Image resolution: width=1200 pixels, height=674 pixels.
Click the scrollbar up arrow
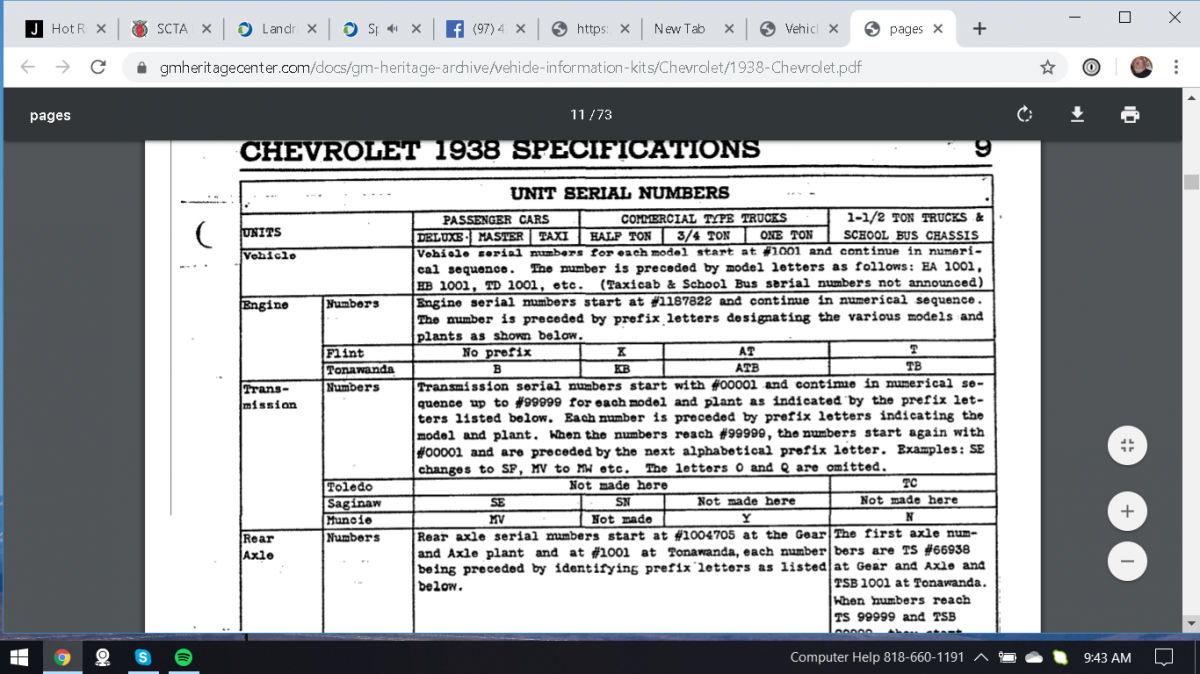point(1191,97)
